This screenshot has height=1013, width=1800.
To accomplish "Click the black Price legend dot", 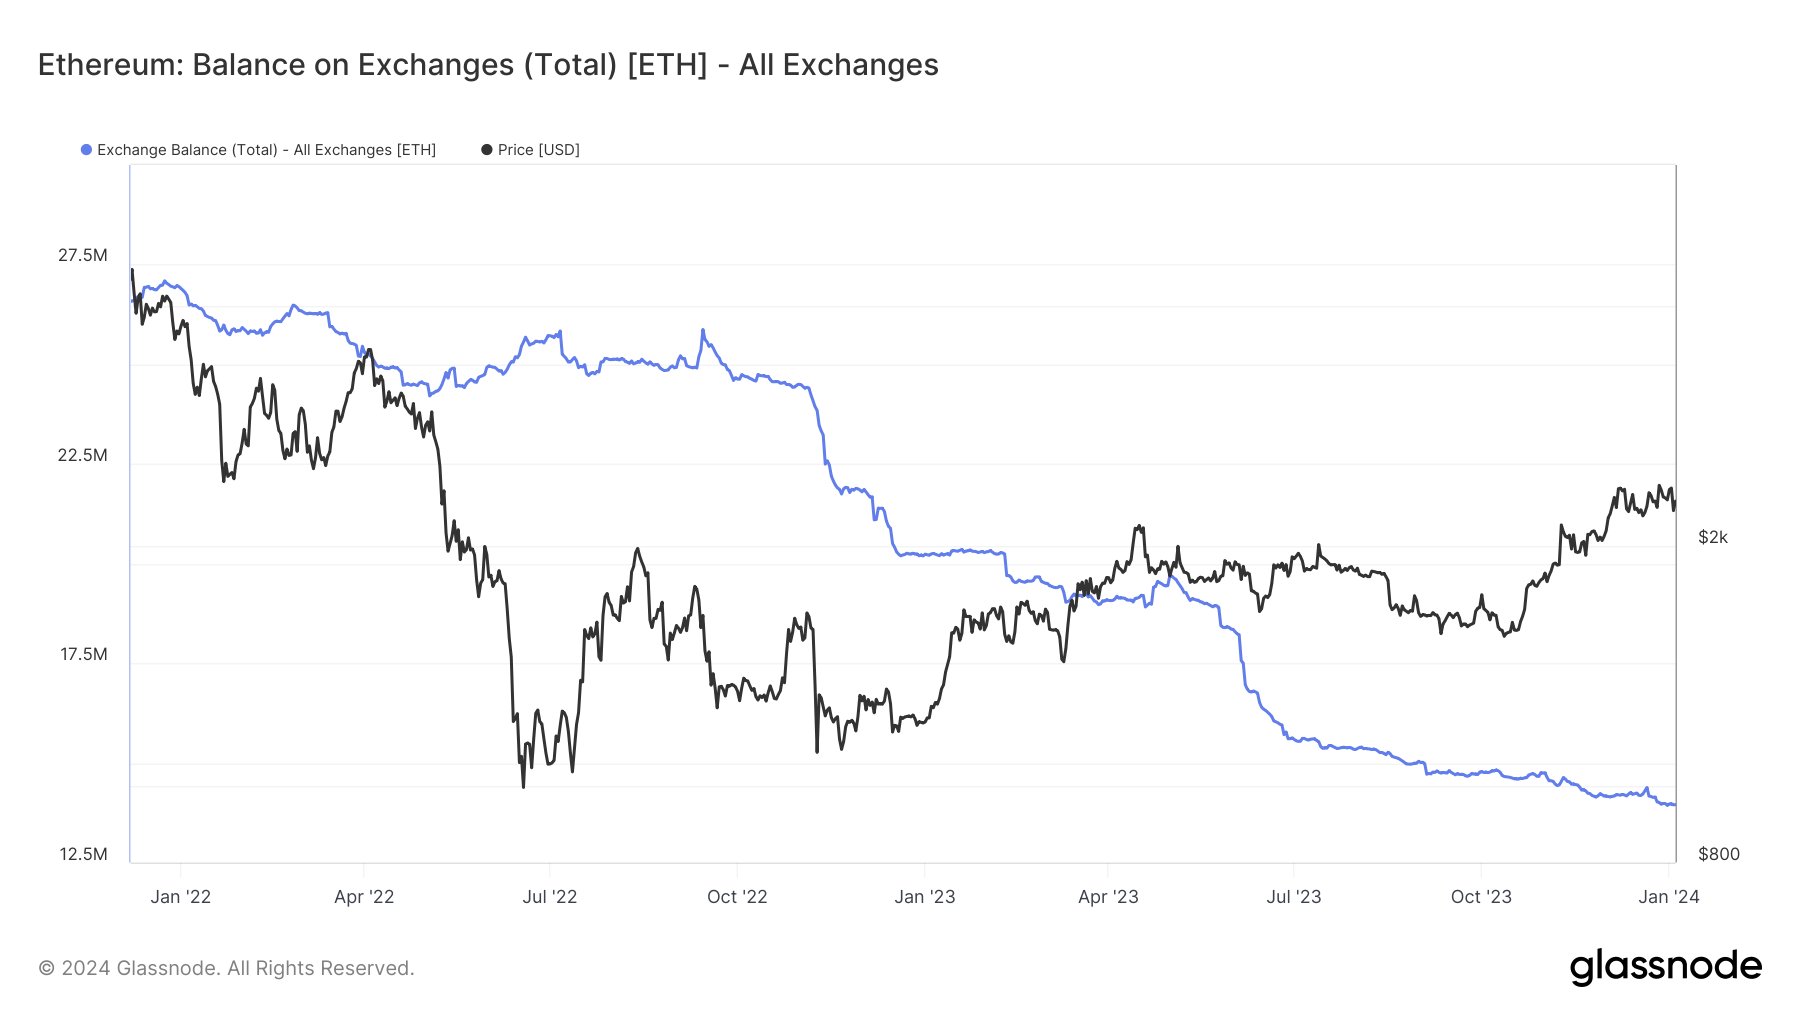I will click(x=487, y=150).
